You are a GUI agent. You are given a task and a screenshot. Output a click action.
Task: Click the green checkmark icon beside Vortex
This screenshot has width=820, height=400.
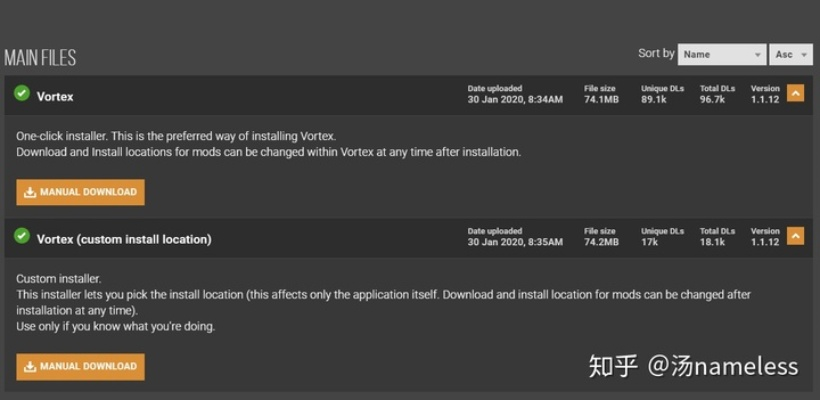pos(21,93)
